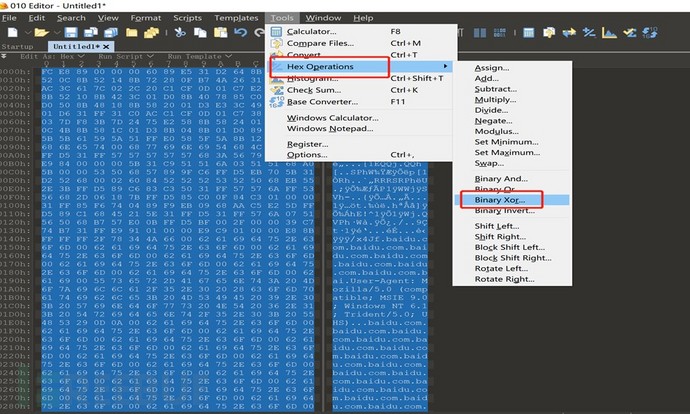Click the two-column view toolbar icon
Screen dimensions: 690x414
480,33
